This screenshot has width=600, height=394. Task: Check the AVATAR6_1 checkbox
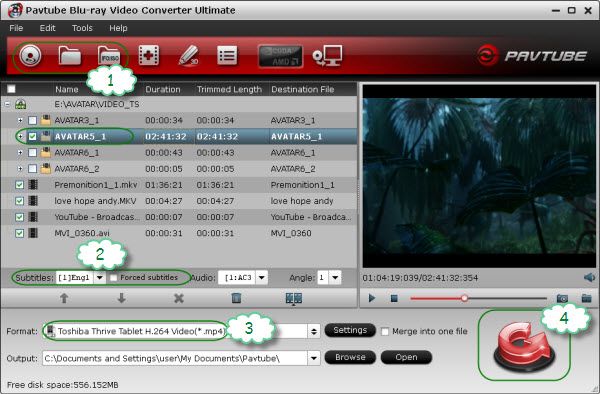pyautogui.click(x=33, y=153)
